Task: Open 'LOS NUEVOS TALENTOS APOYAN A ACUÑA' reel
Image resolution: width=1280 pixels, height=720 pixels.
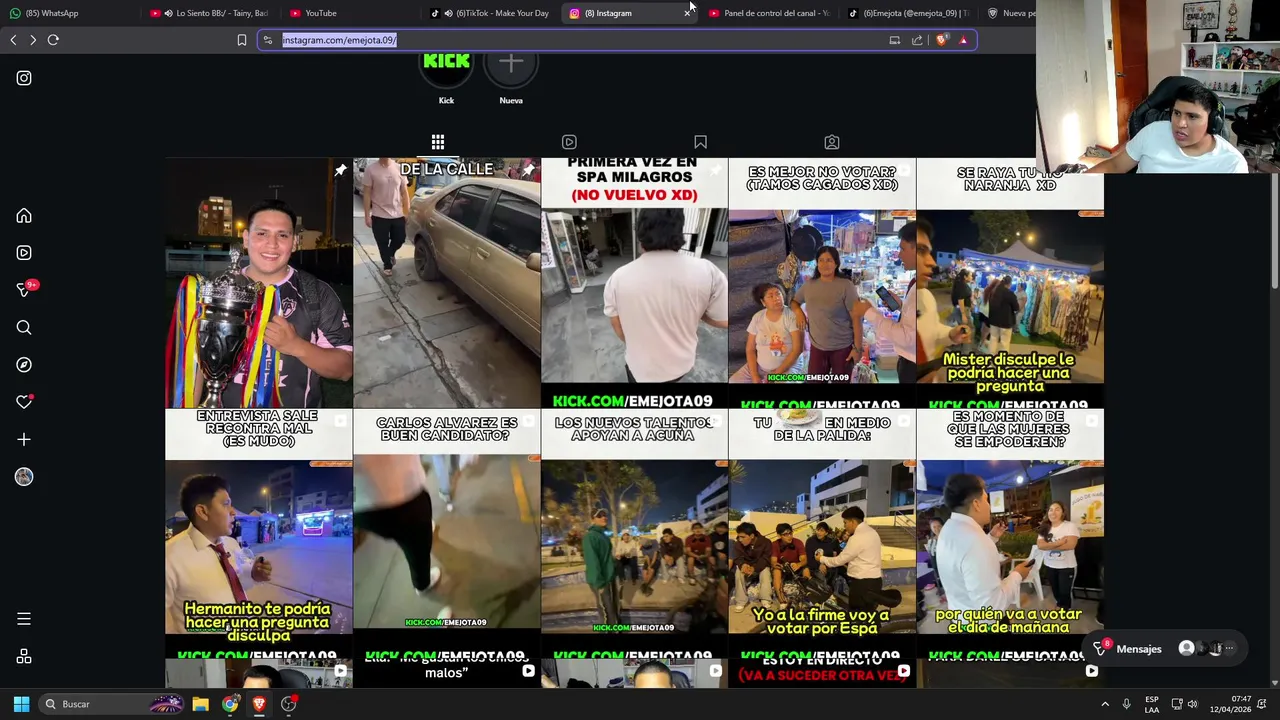Action: [x=635, y=534]
